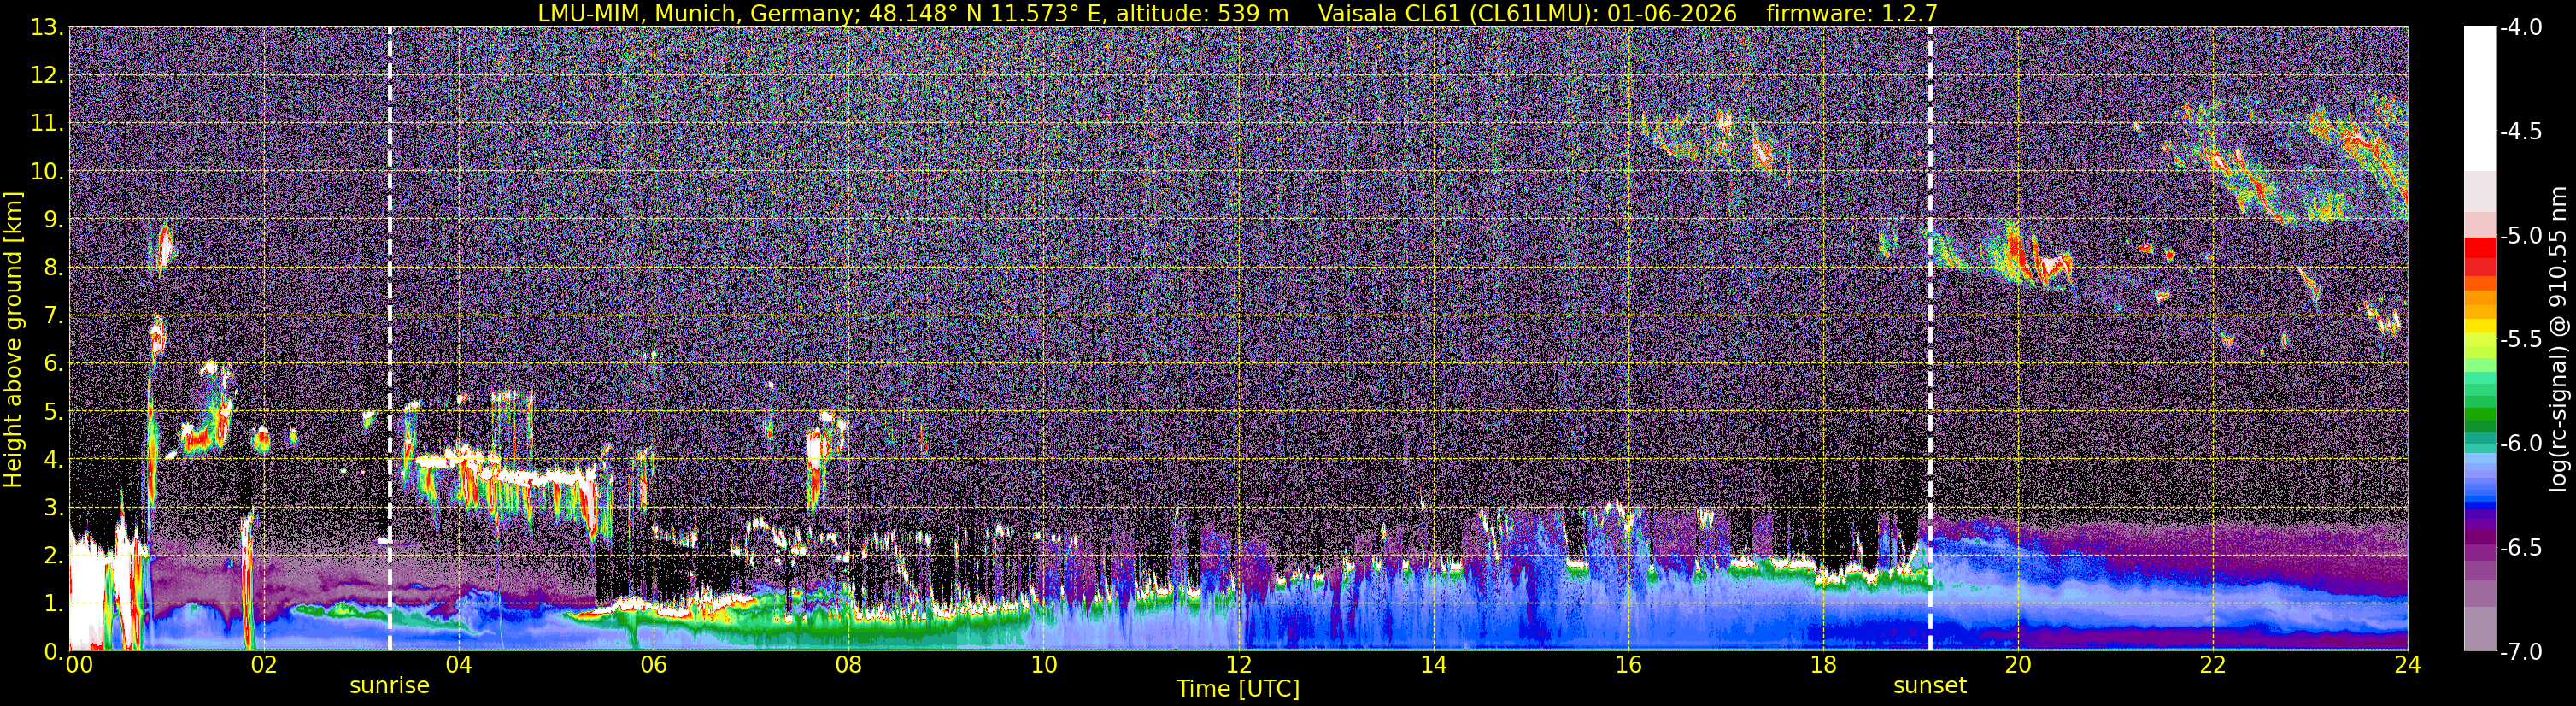The width and height of the screenshot is (2576, 706).
Task: Select the 'Time [UTC]' axis label
Action: [x=1238, y=689]
